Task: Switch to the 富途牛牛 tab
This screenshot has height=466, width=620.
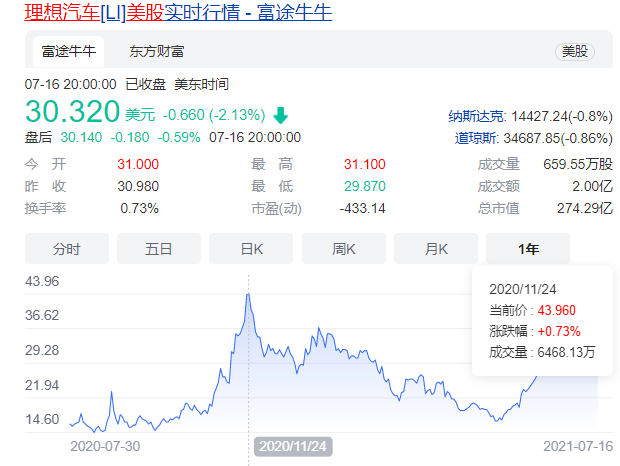Action: [68, 51]
